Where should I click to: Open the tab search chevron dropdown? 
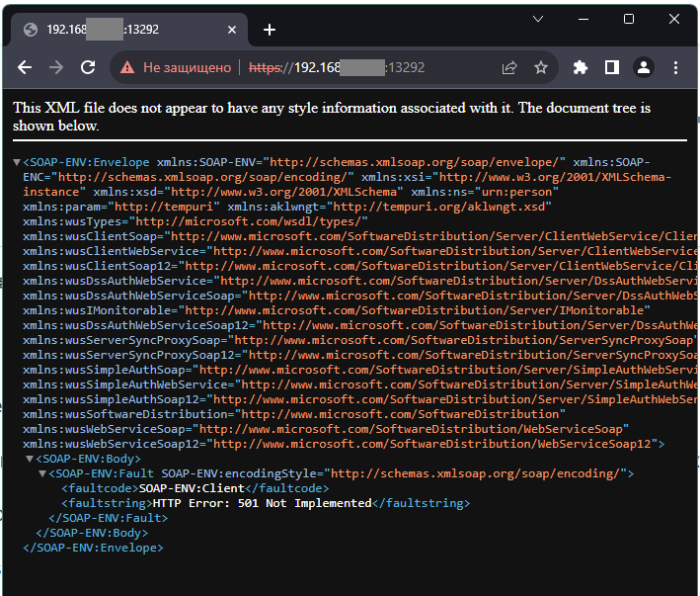pyautogui.click(x=536, y=19)
